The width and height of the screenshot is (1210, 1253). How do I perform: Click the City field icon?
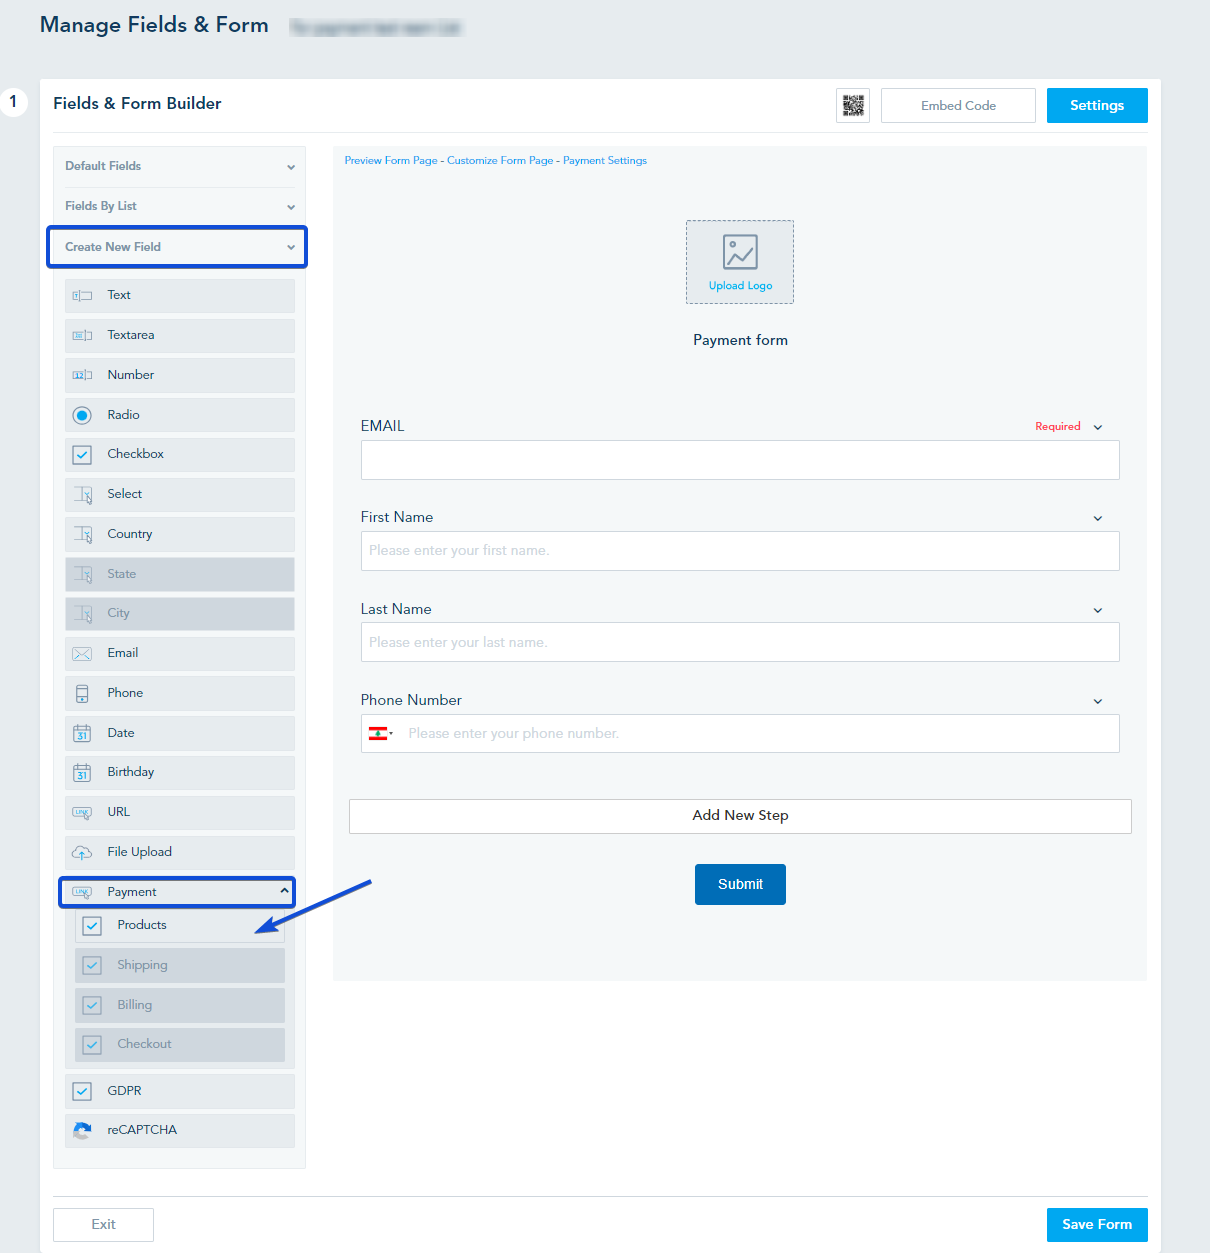point(82,613)
